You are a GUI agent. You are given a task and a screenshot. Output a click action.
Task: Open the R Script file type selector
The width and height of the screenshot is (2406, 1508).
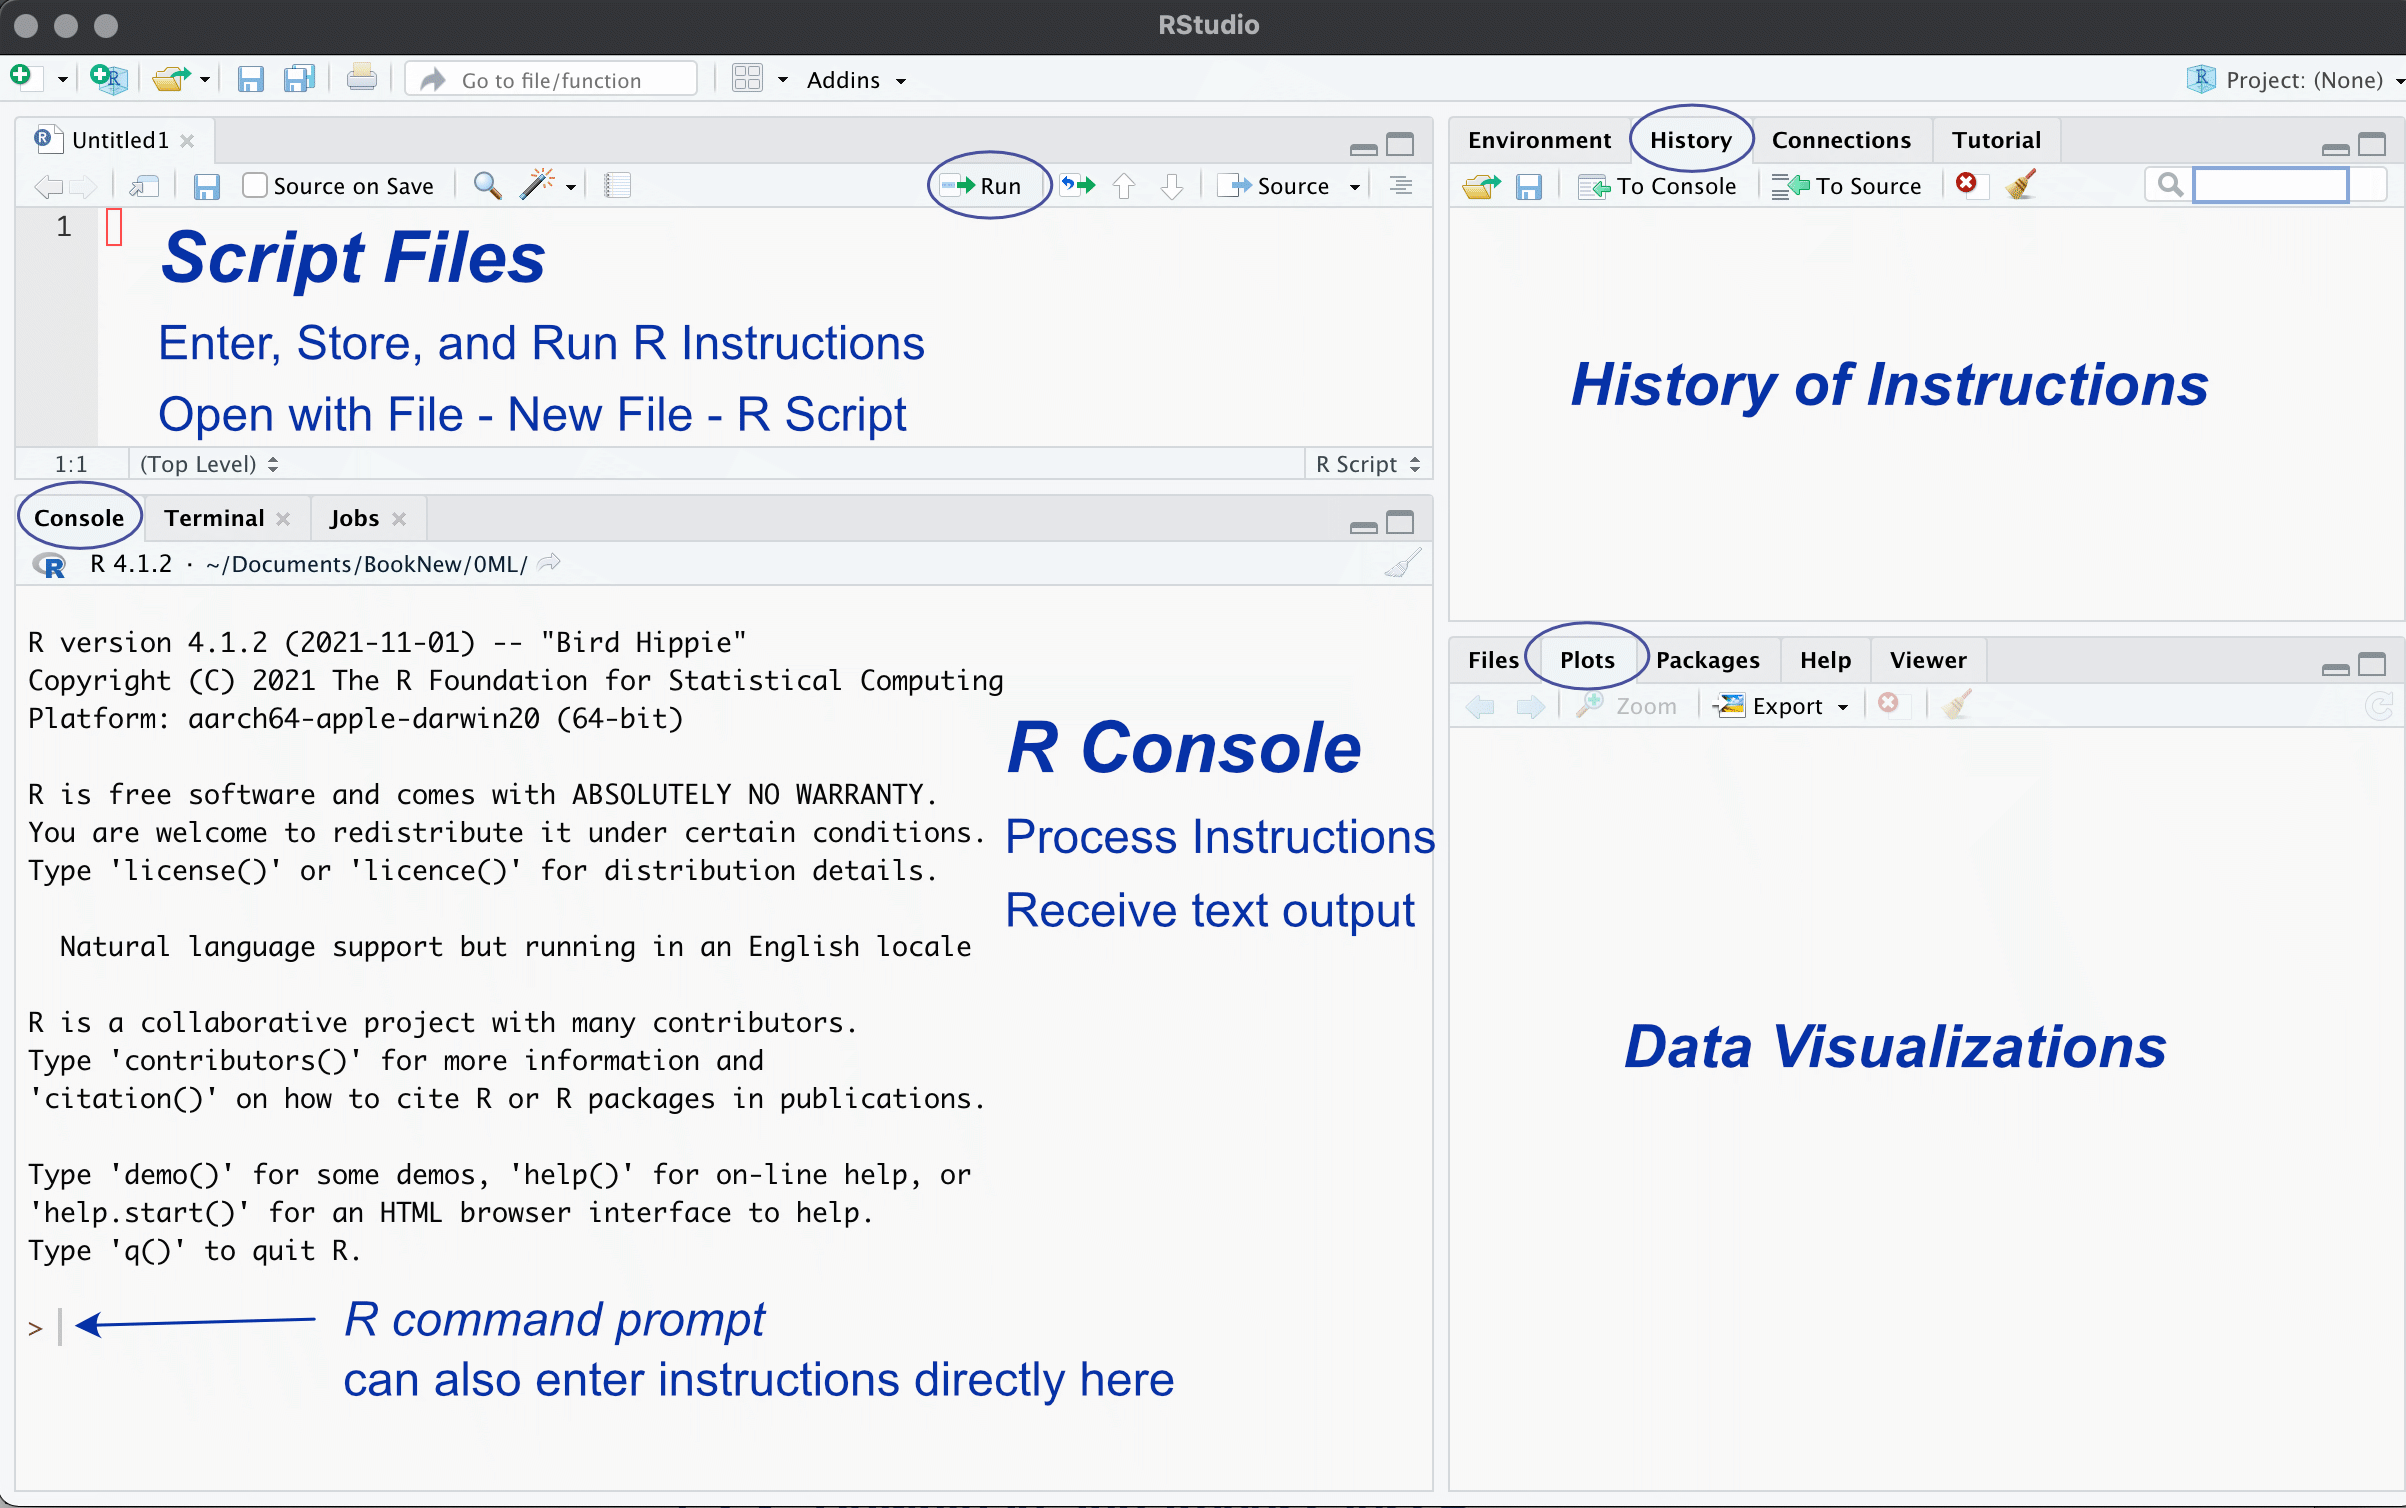click(x=1367, y=464)
